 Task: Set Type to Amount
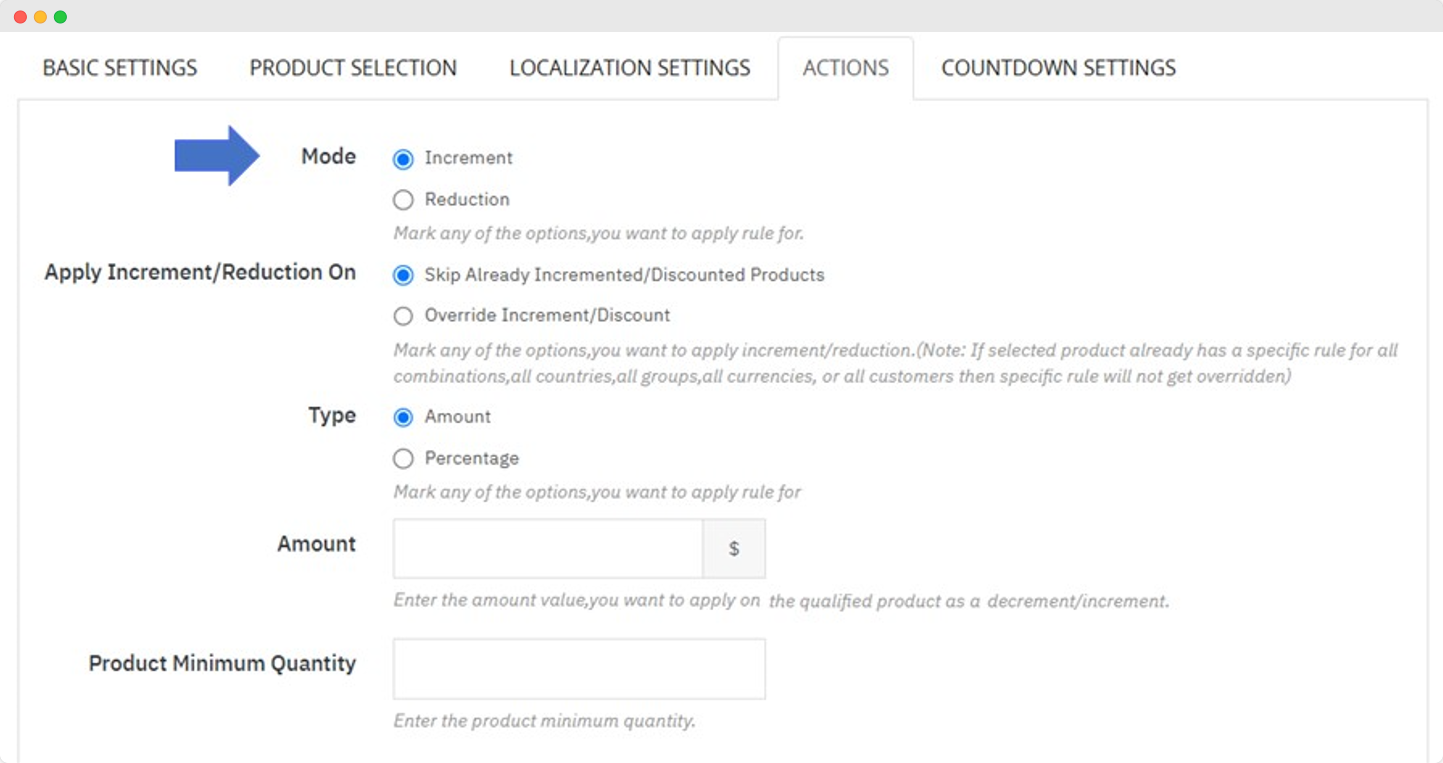point(403,417)
